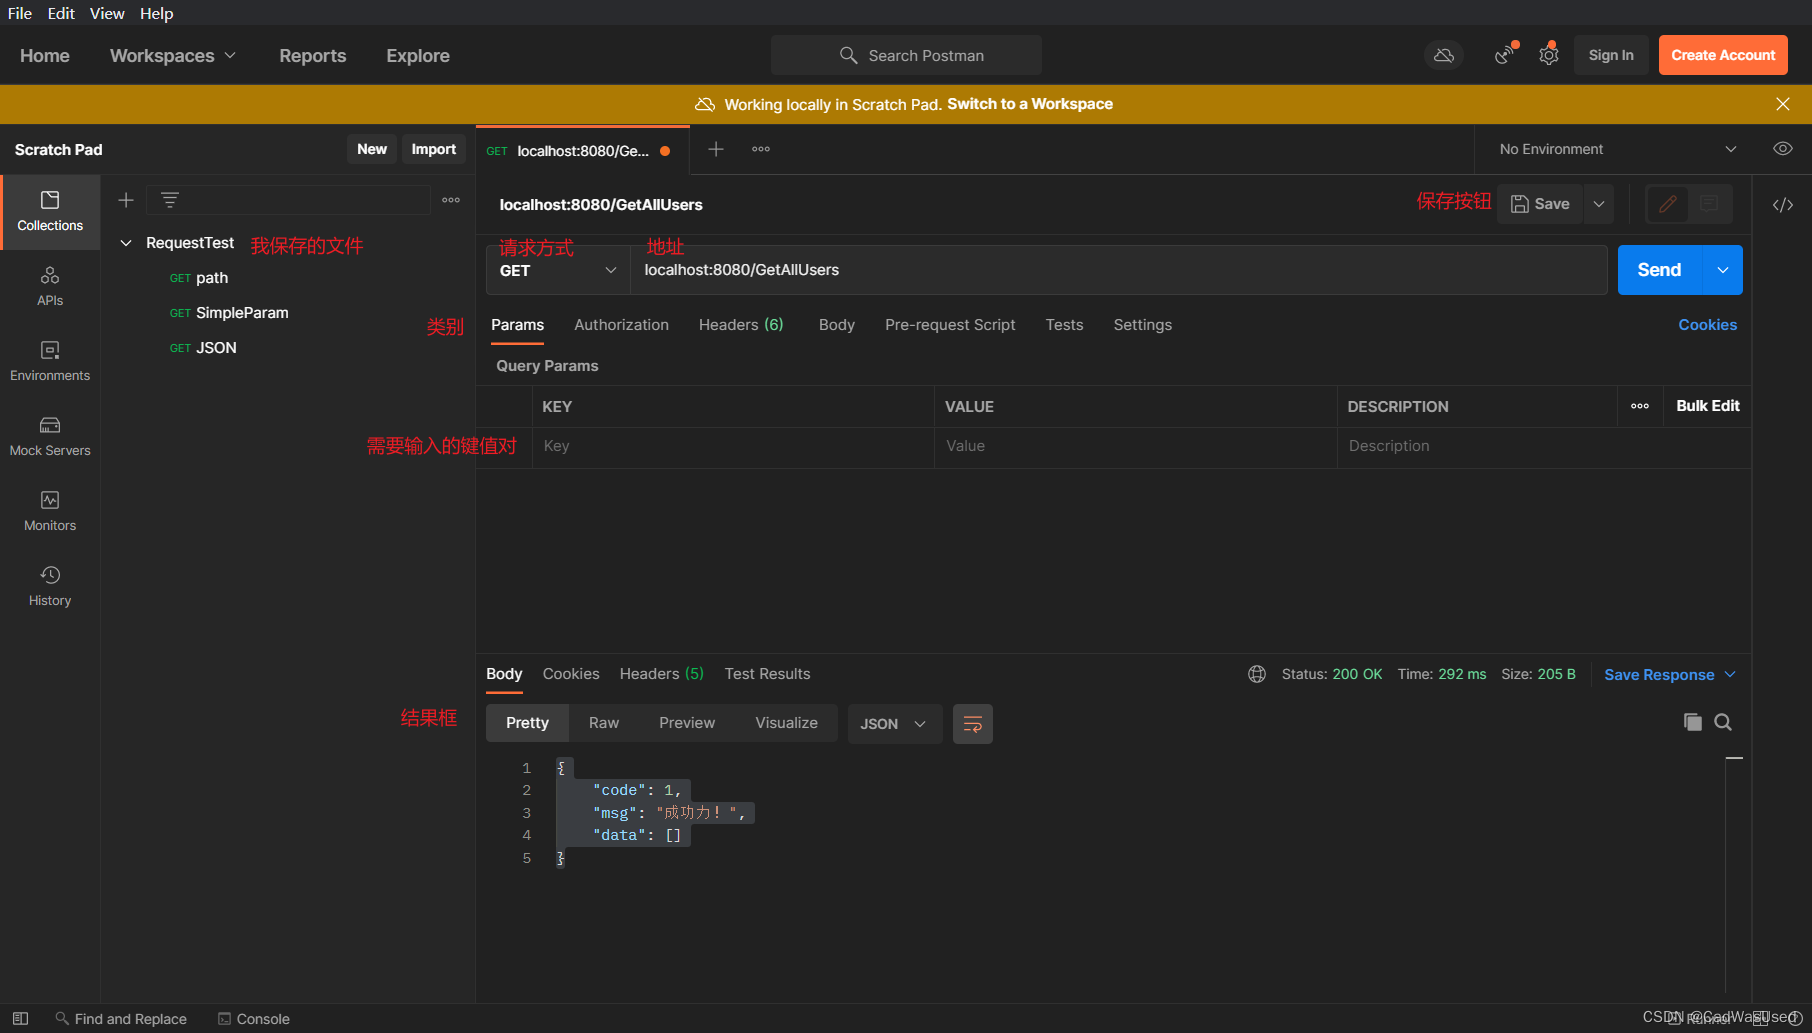This screenshot has height=1033, width=1812.
Task: Switch to the Authorization tab
Action: tap(621, 325)
